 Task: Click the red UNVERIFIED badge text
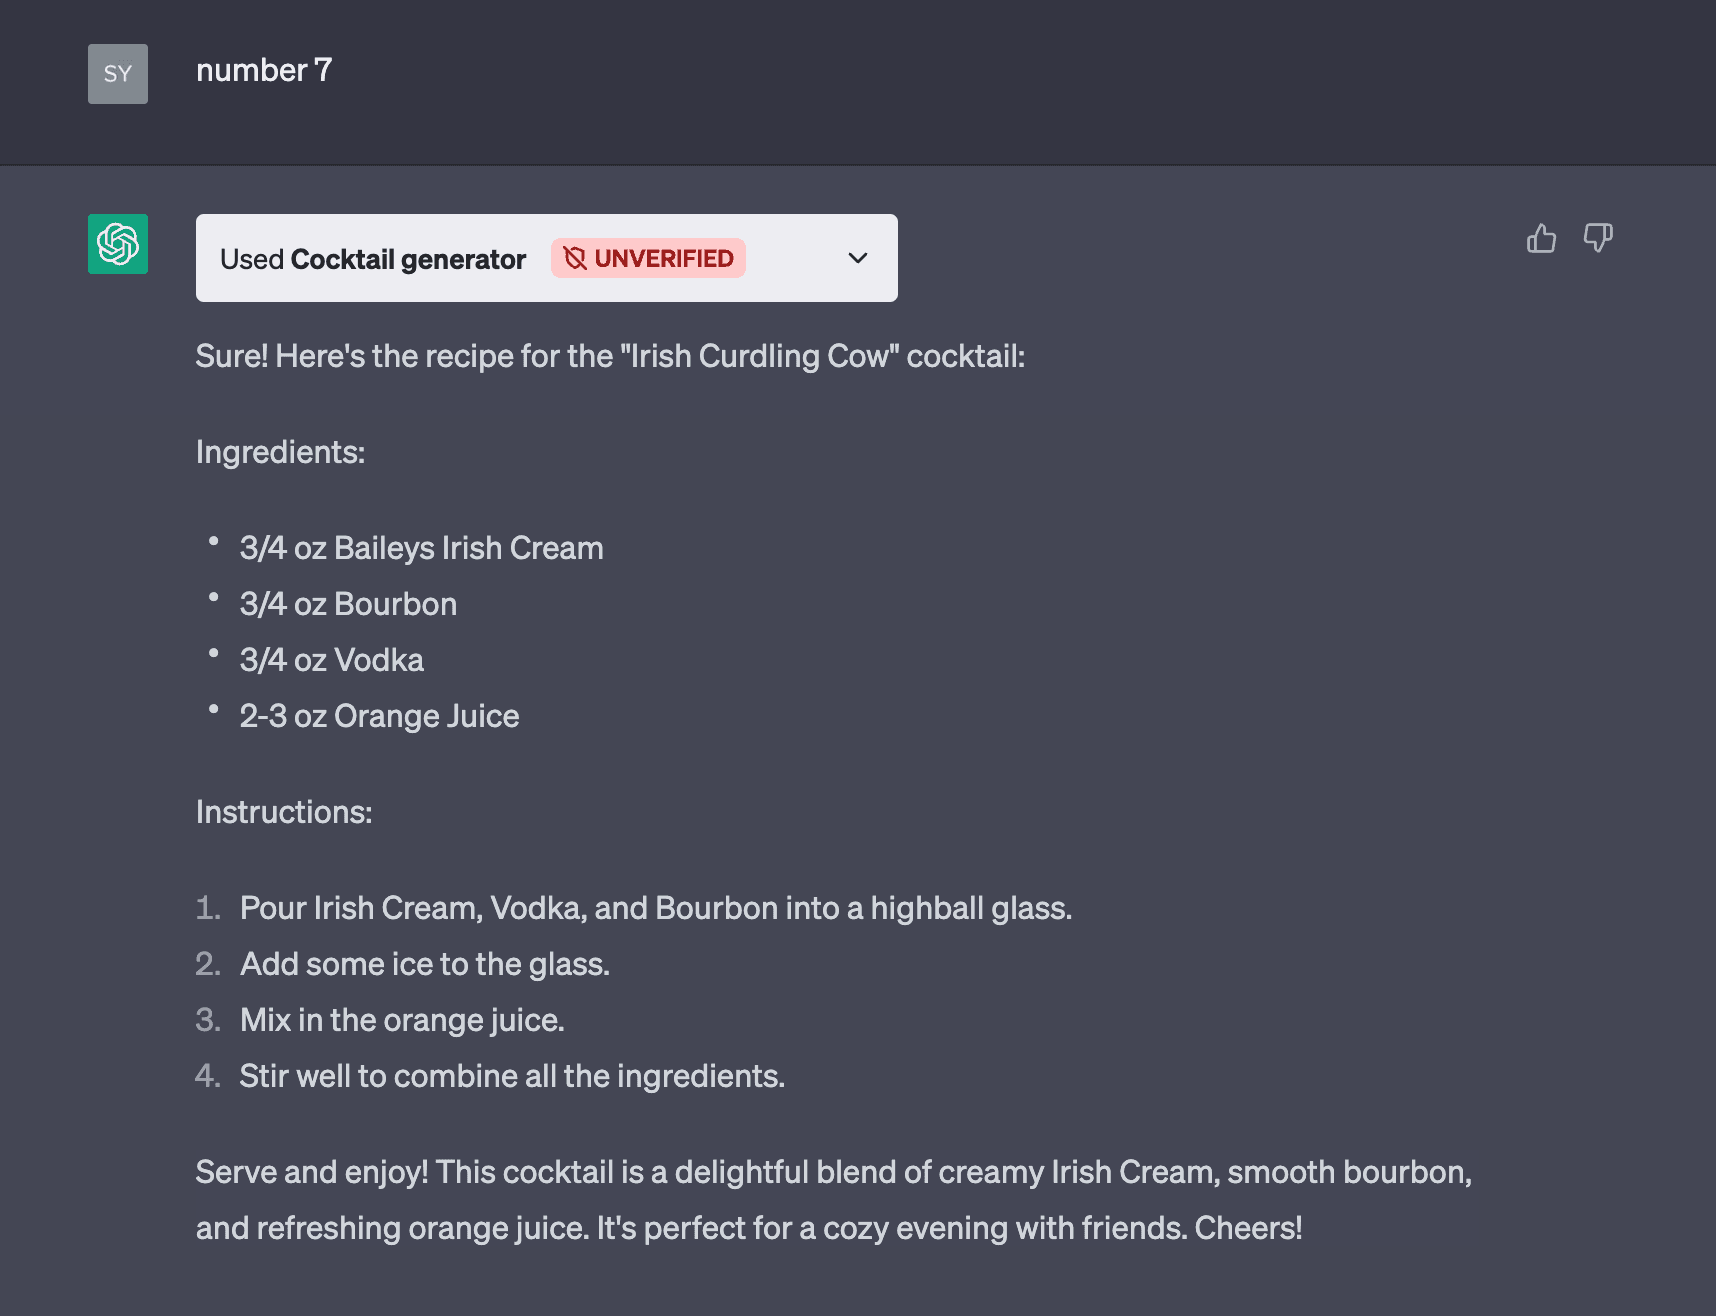click(663, 259)
